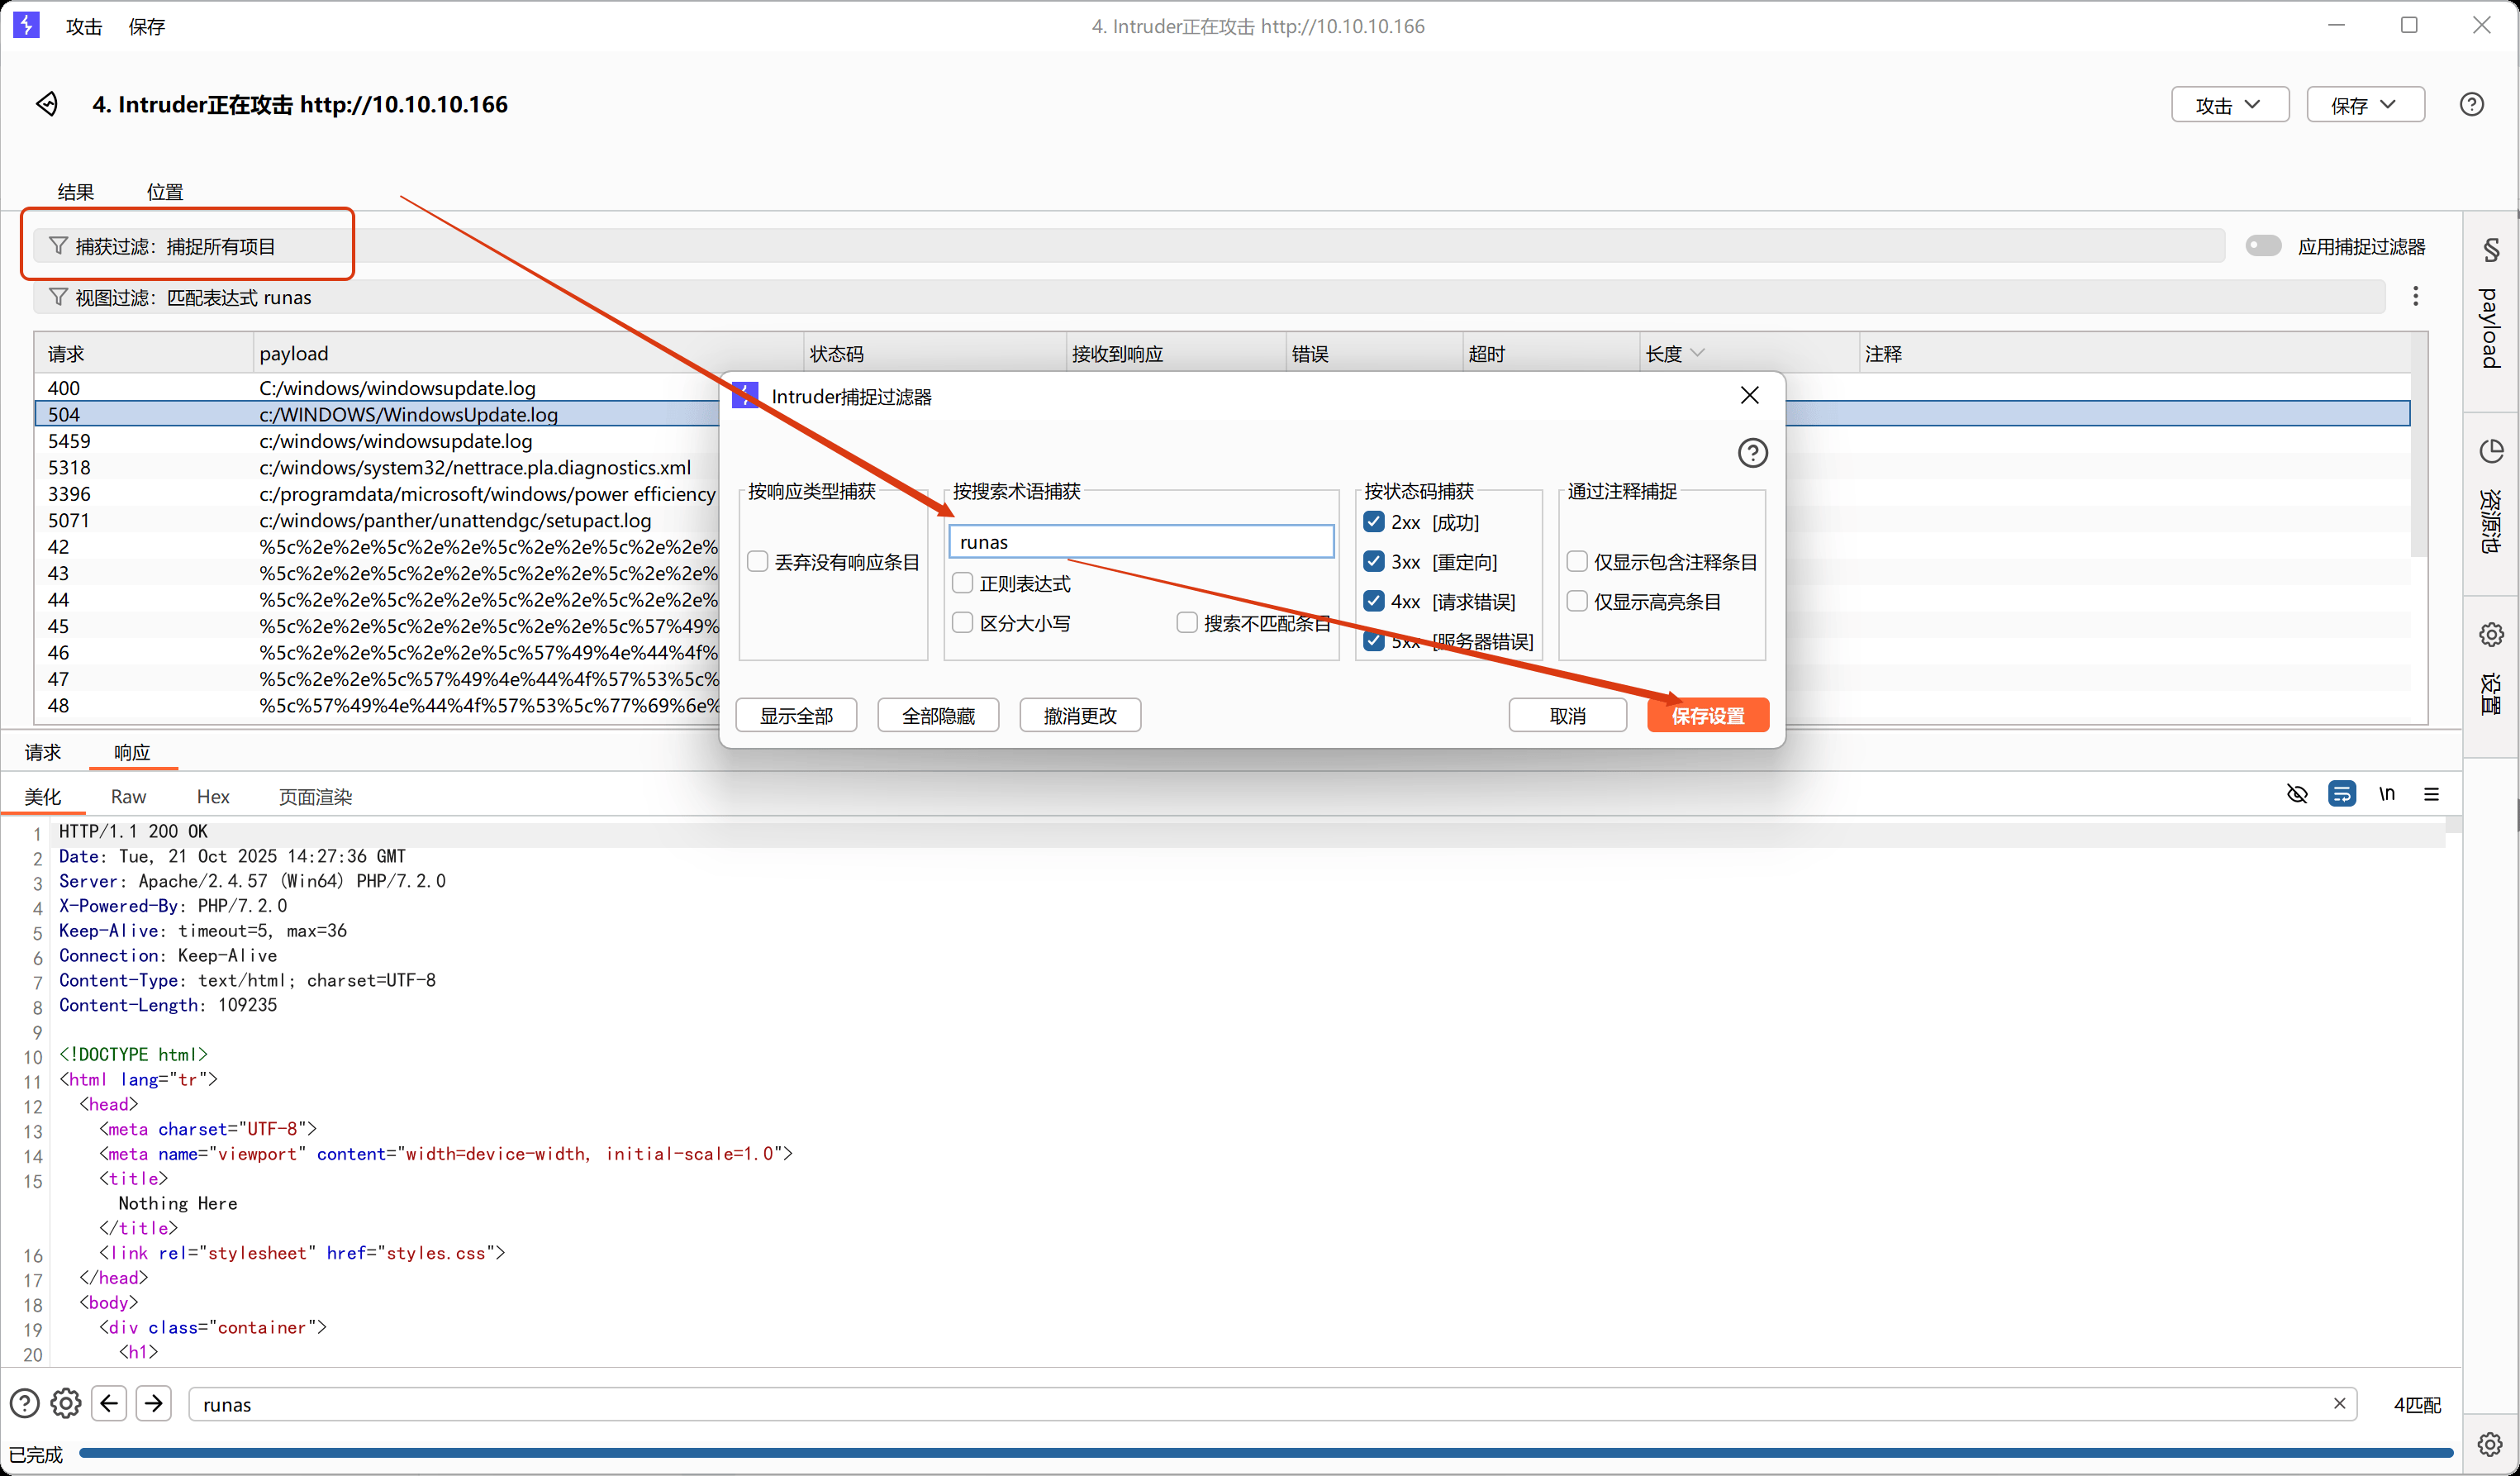Click the help icon inside the filter dialog
The height and width of the screenshot is (1476, 2520).
[1752, 452]
